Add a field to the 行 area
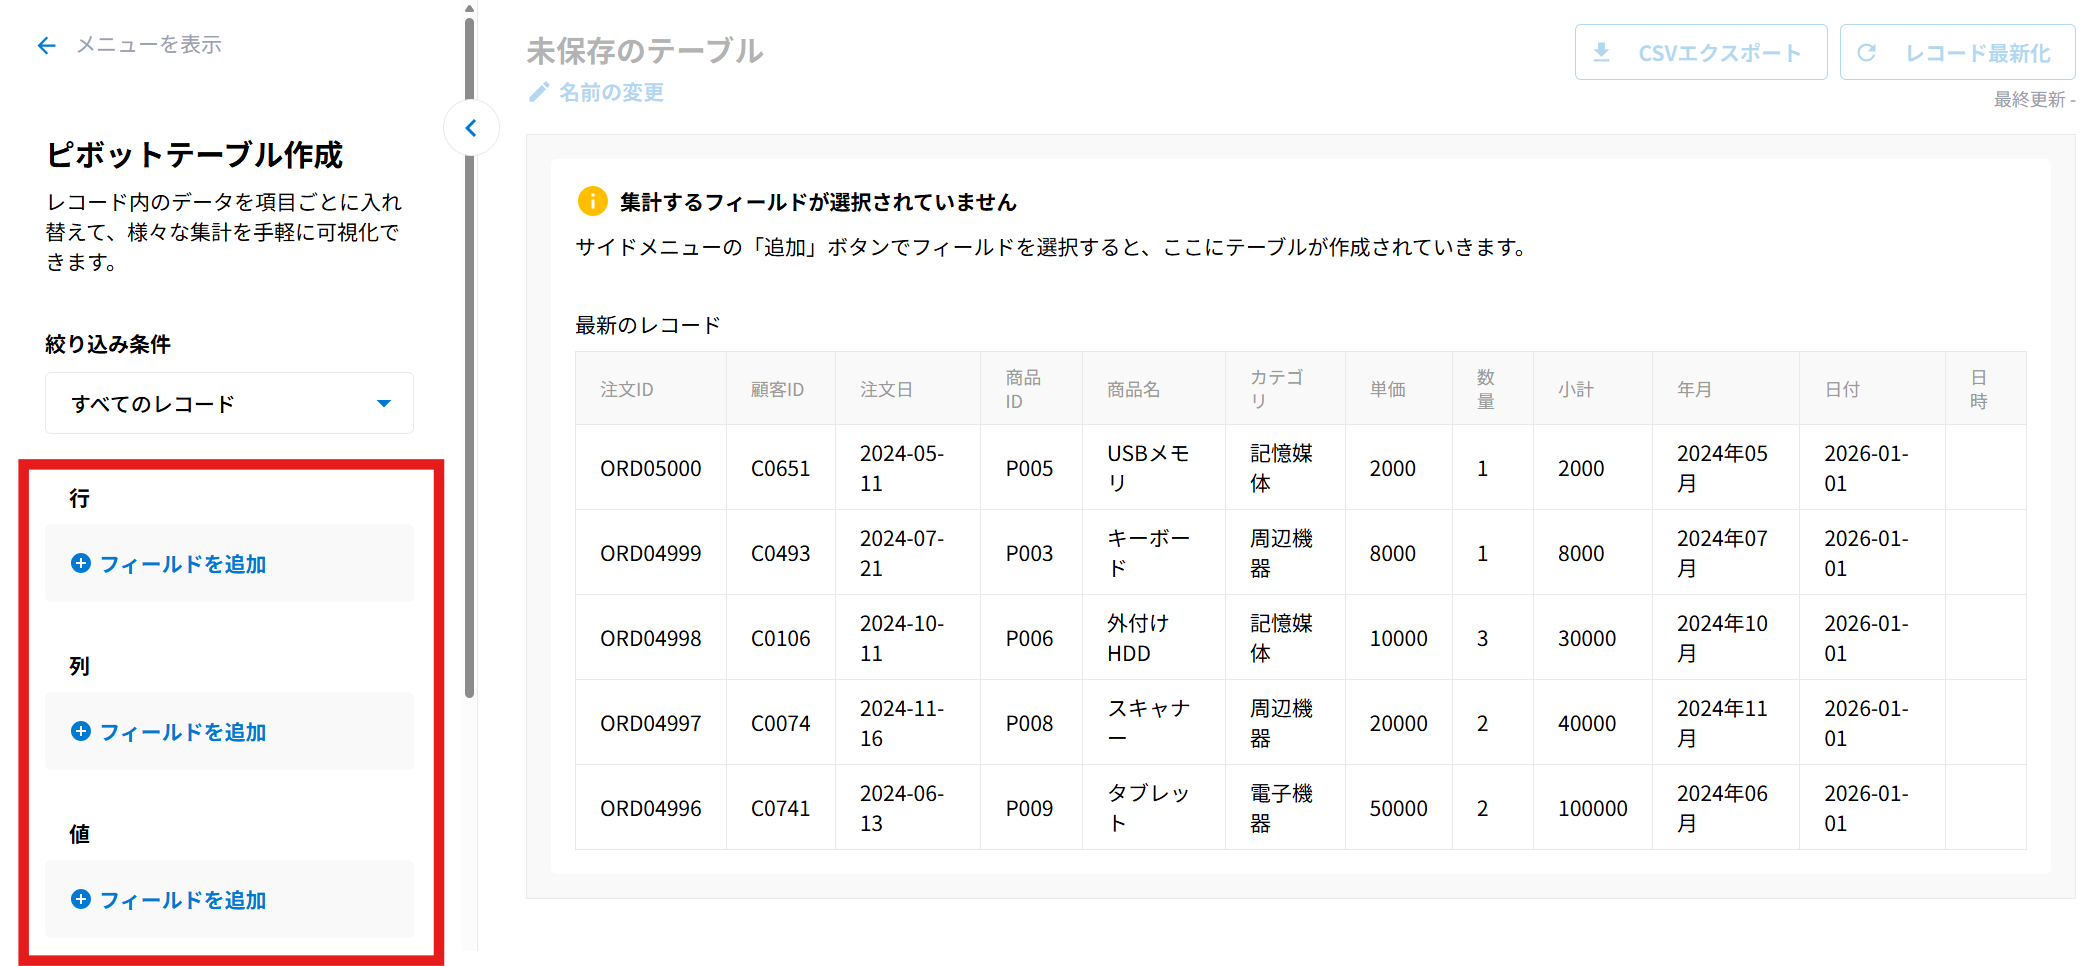The width and height of the screenshot is (2097, 966). pos(183,564)
